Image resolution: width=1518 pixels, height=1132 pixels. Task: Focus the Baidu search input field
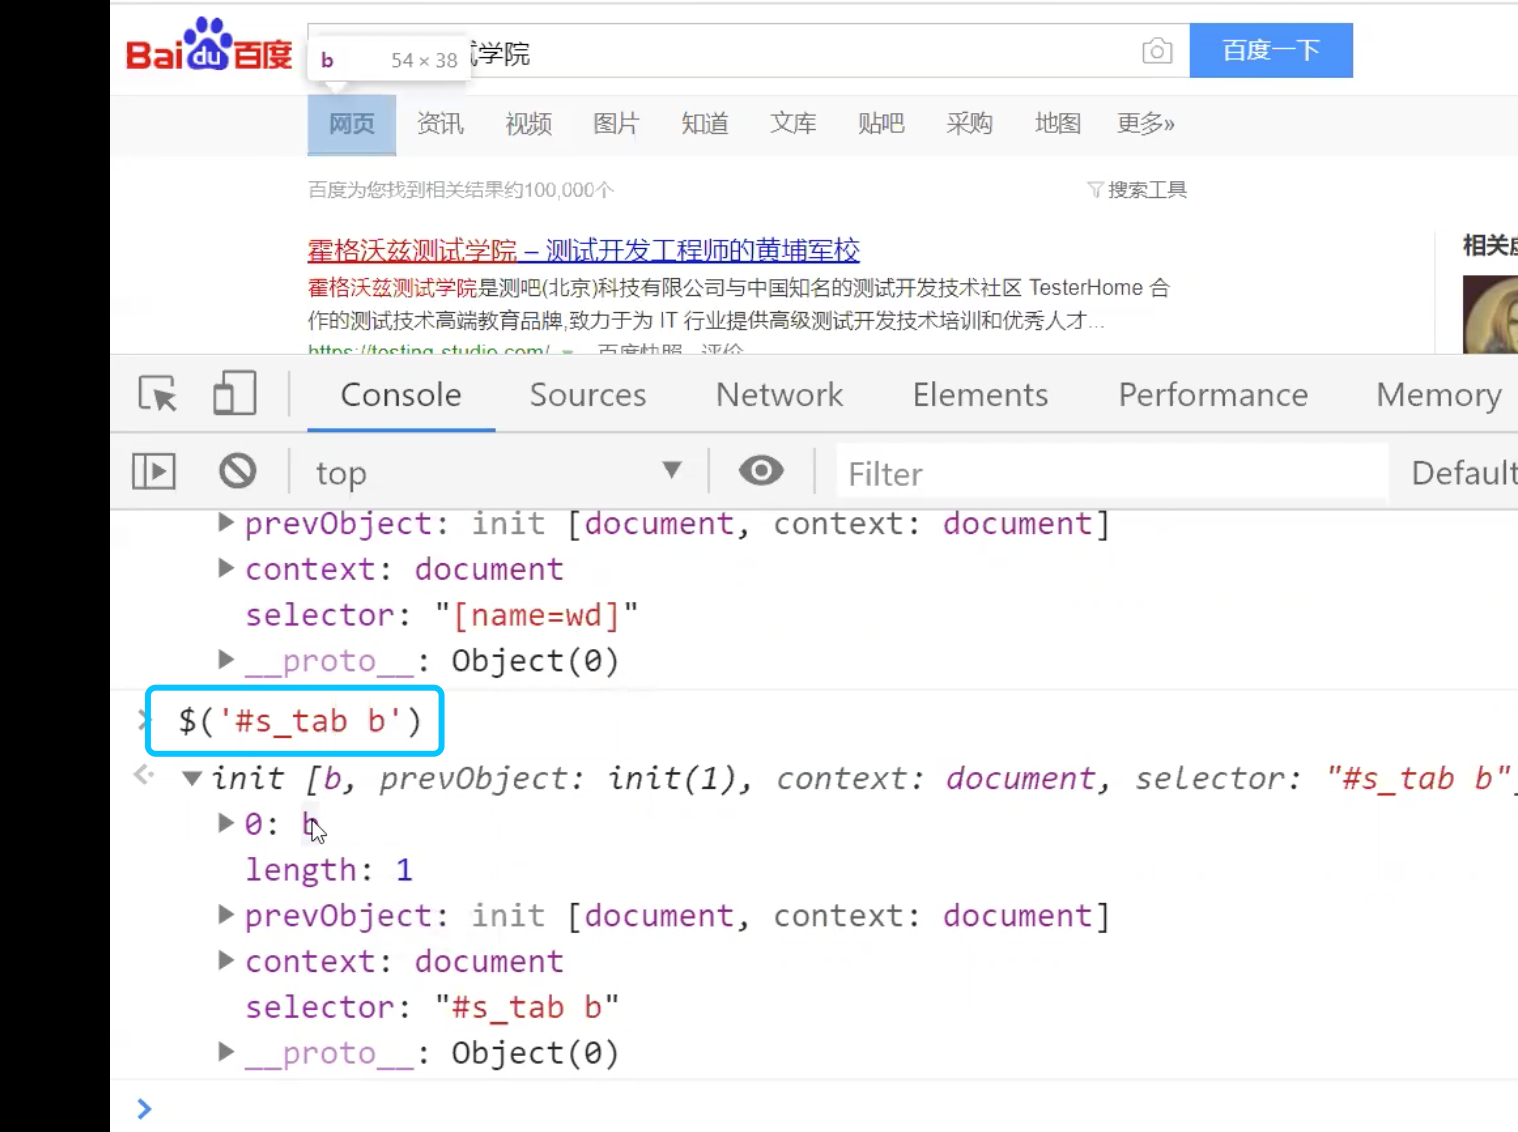click(x=748, y=51)
